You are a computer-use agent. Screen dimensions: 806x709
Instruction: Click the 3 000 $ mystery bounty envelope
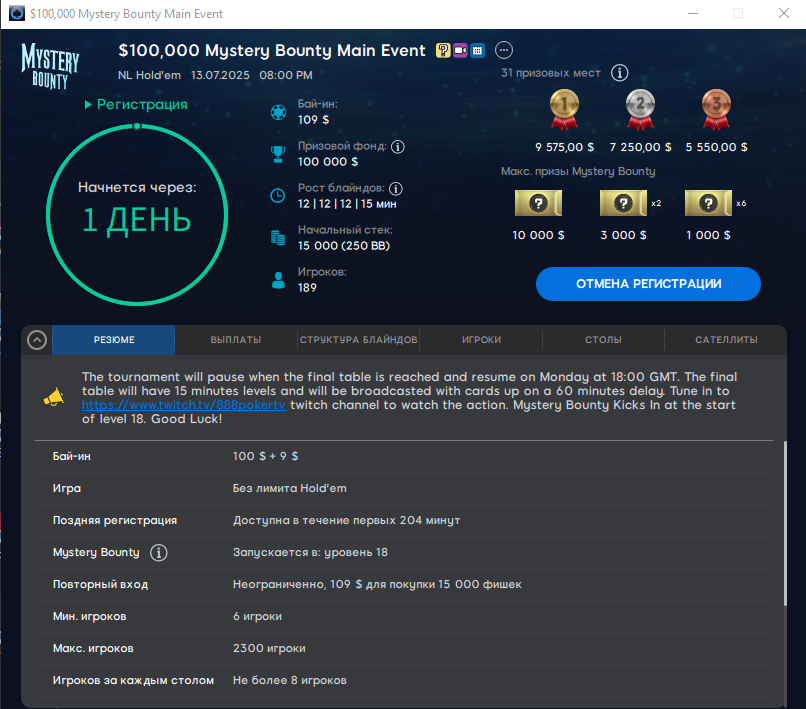point(623,203)
